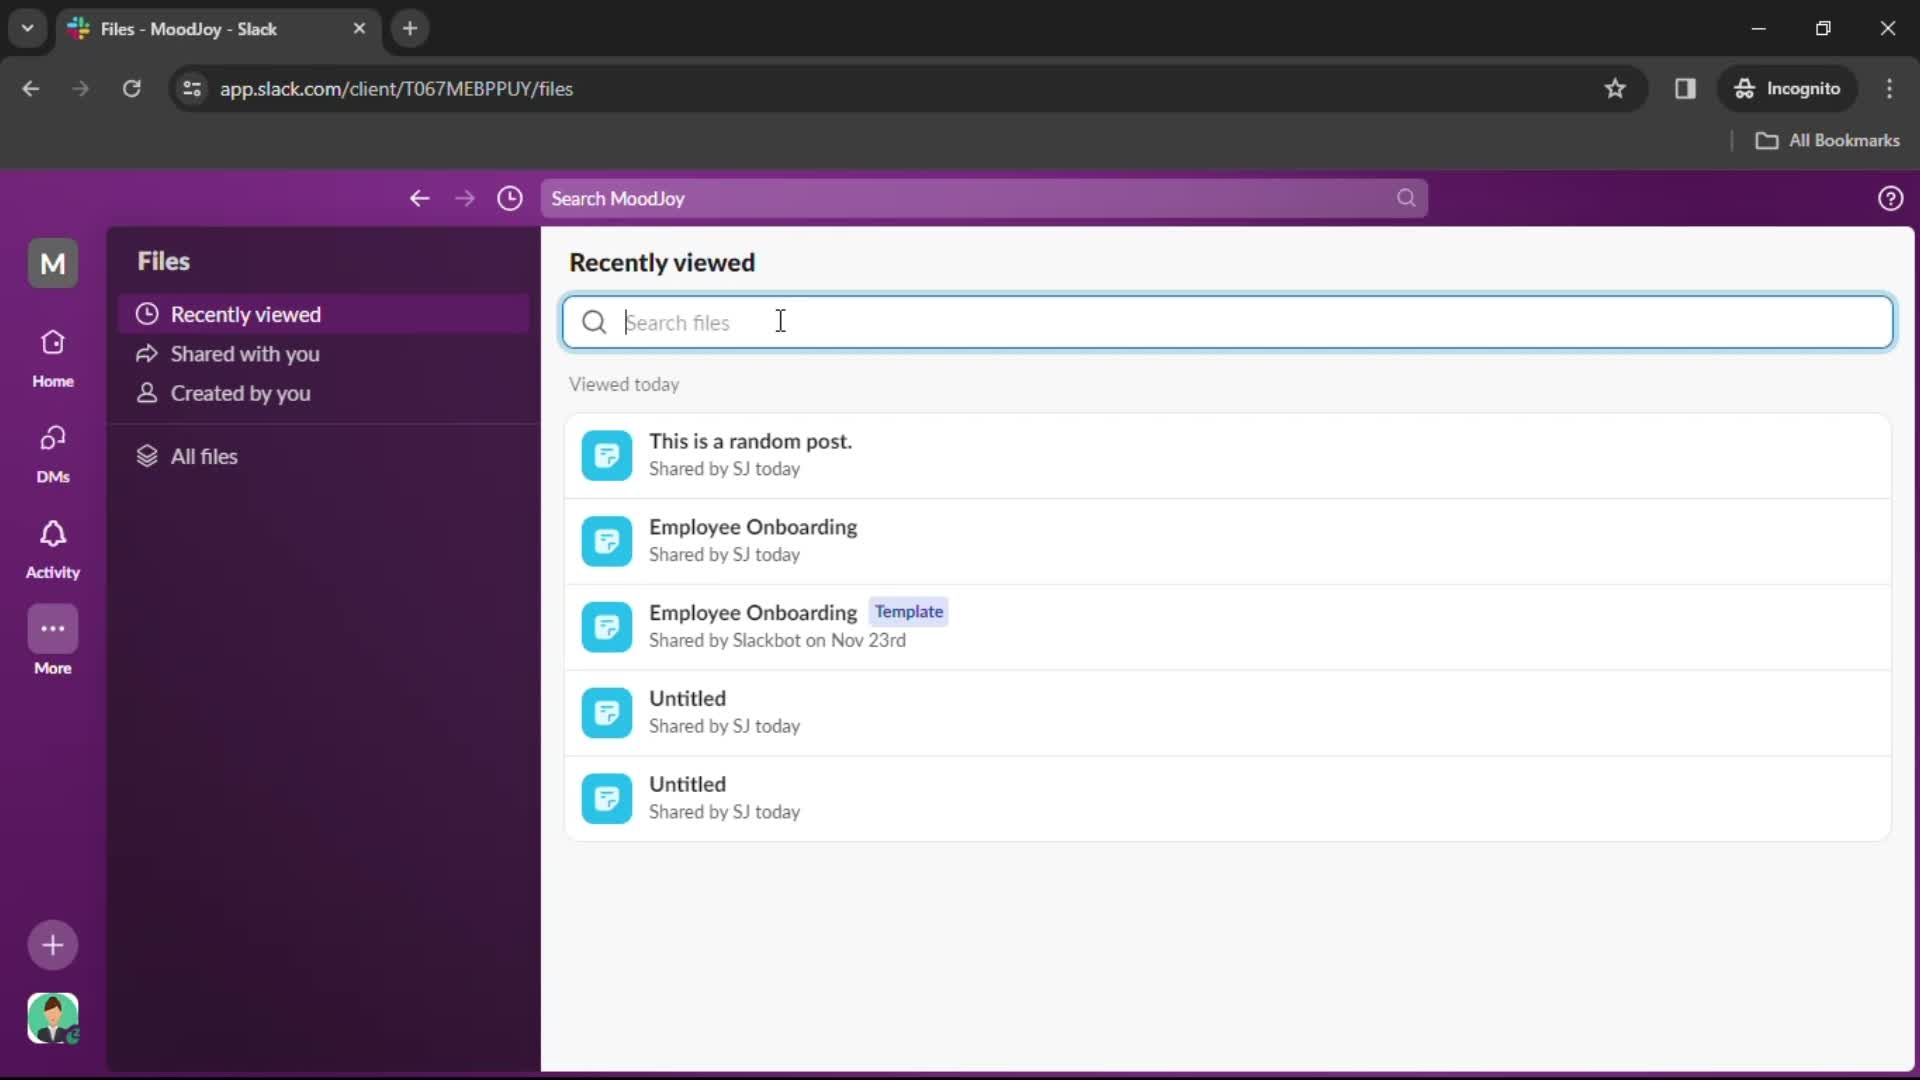Click the Search files input field

tap(1224, 322)
